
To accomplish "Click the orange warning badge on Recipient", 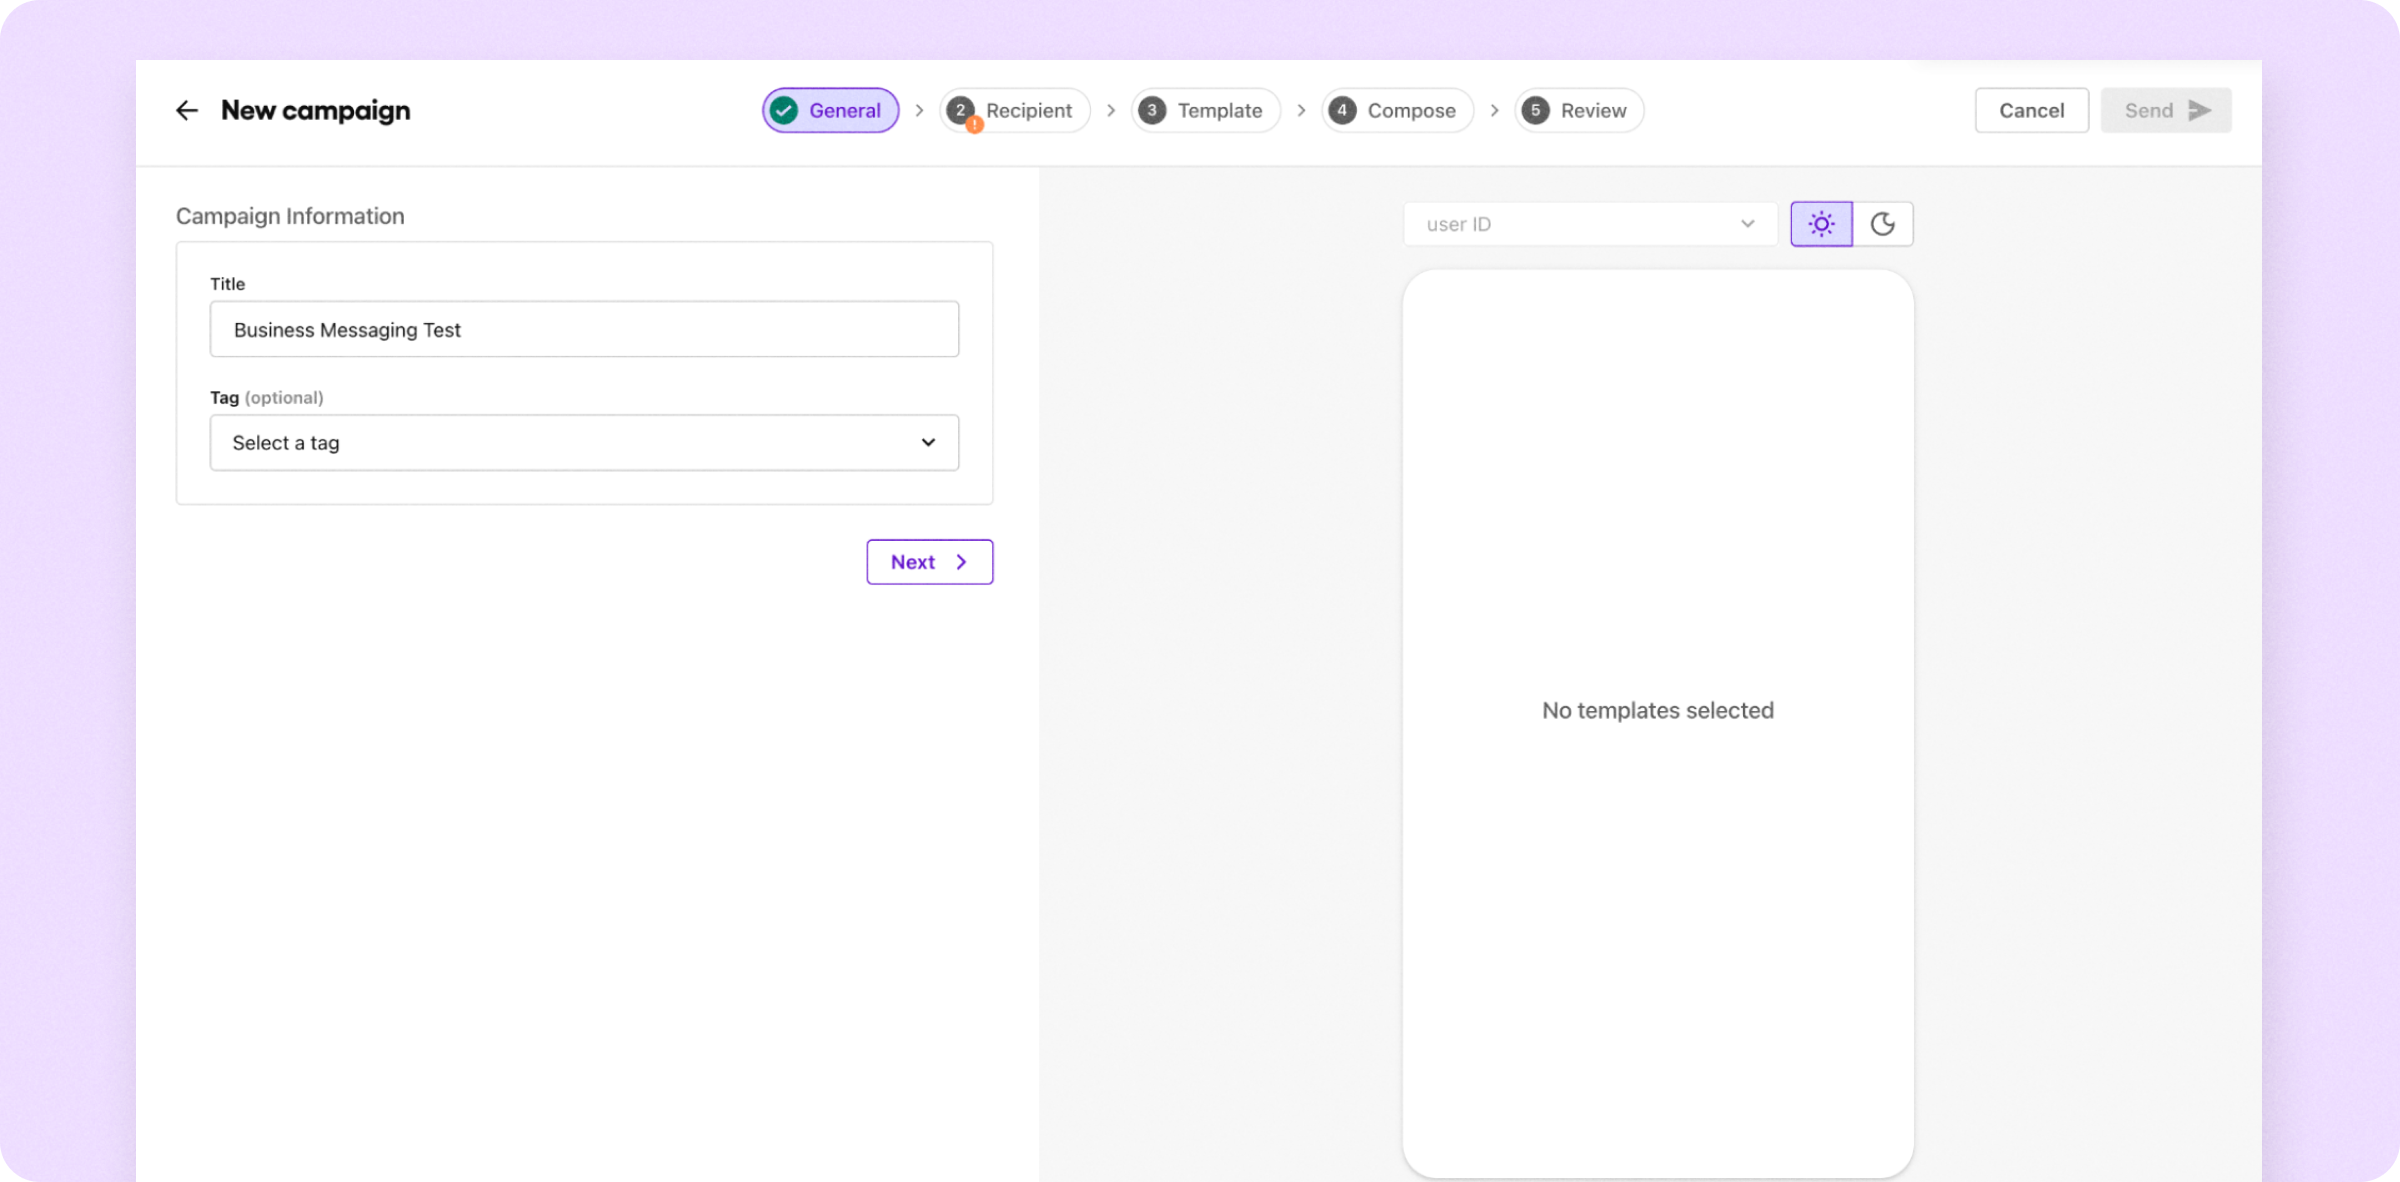I will coord(973,124).
